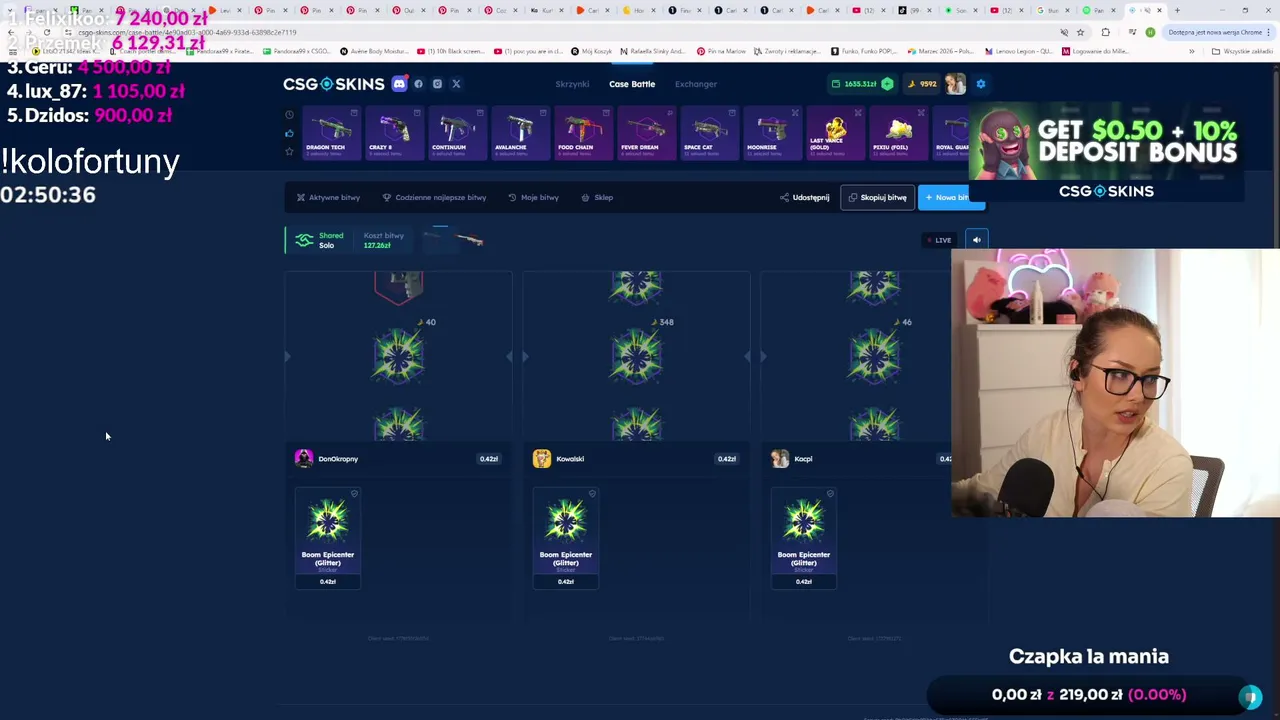This screenshot has height=720, width=1280.
Task: Click shield icon on DonOkropny's sticker card
Action: [x=354, y=494]
